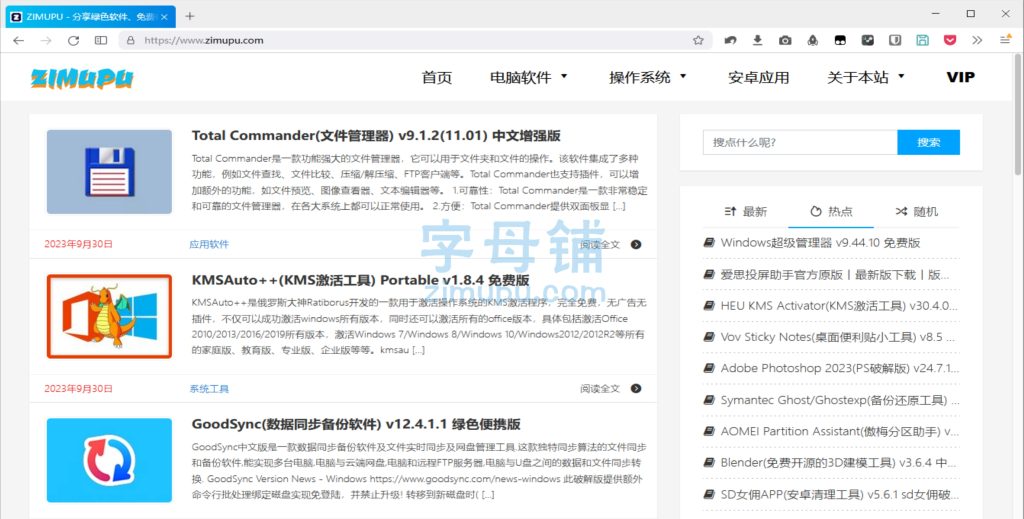Switch to the 热点 sidebar tab
Screen dimensions: 1024x519
[x=831, y=212]
